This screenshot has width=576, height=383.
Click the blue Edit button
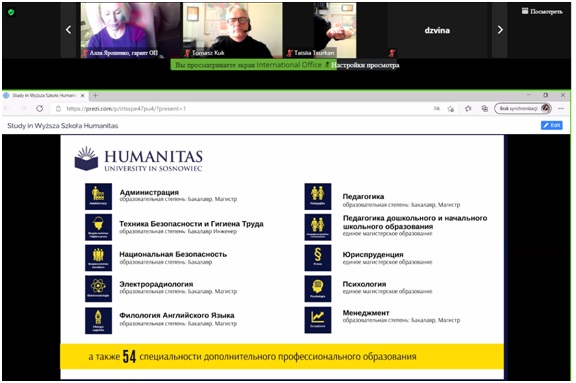pos(551,125)
